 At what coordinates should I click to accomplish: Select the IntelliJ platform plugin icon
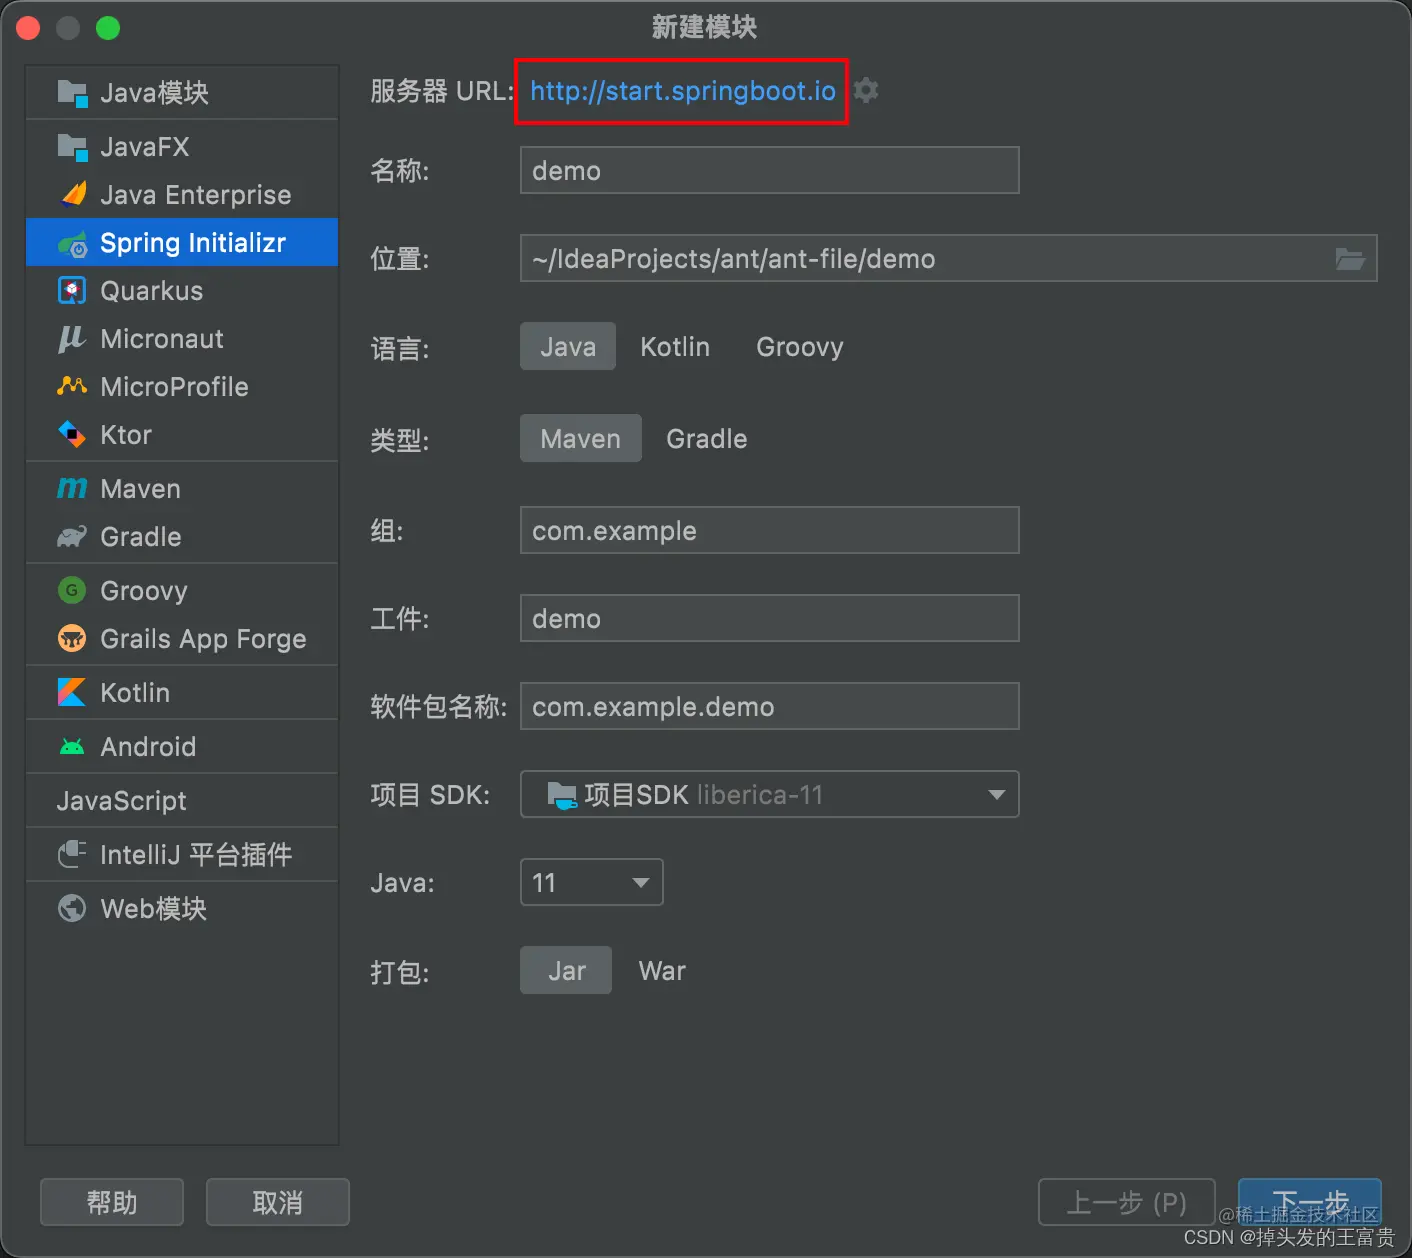point(72,854)
